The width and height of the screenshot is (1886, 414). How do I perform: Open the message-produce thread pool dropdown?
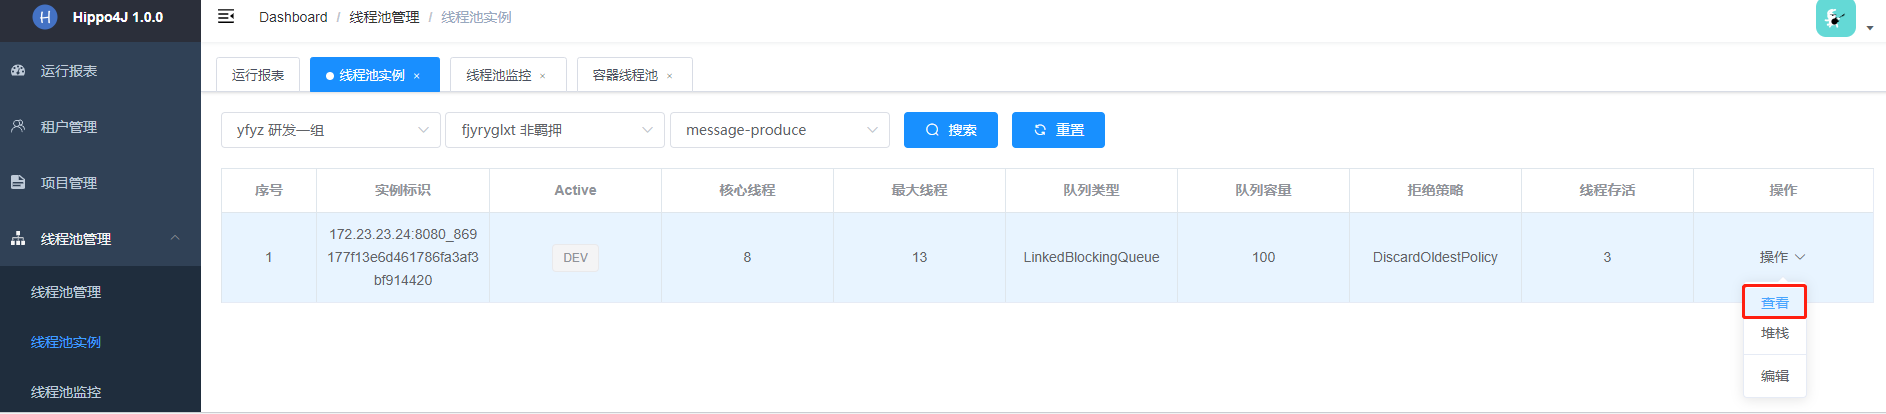780,130
